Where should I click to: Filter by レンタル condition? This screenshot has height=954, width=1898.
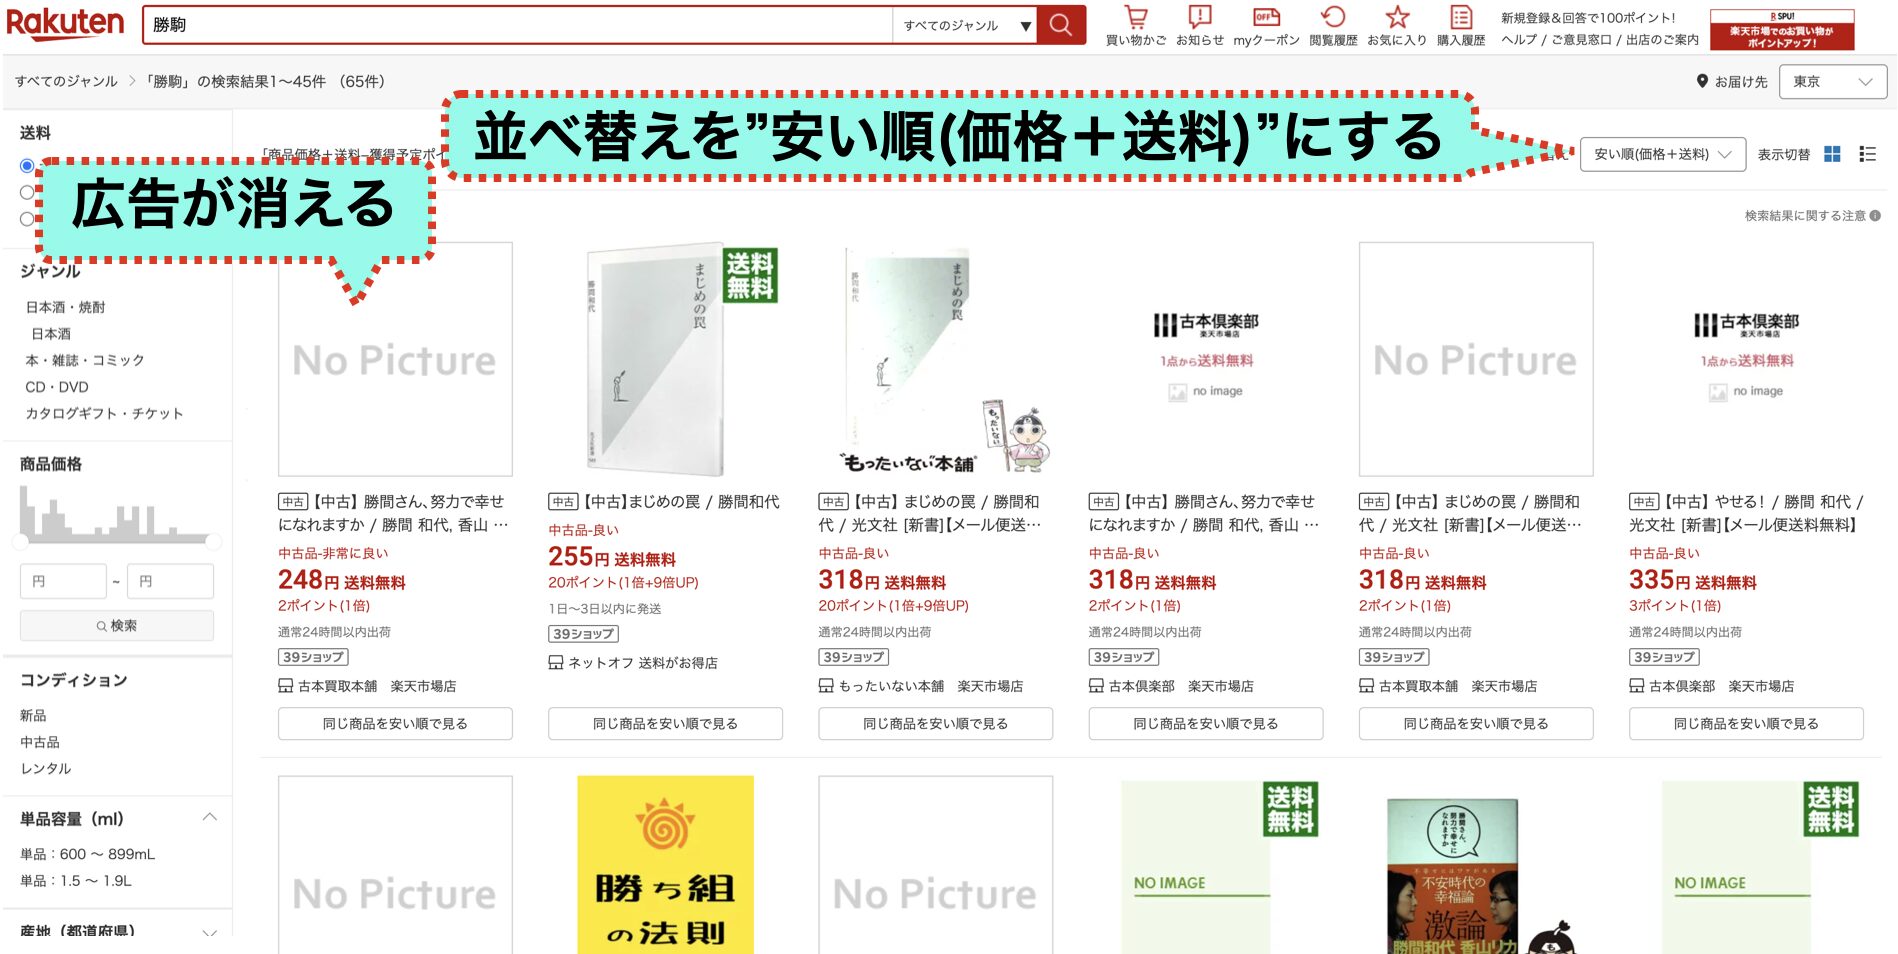(x=46, y=769)
